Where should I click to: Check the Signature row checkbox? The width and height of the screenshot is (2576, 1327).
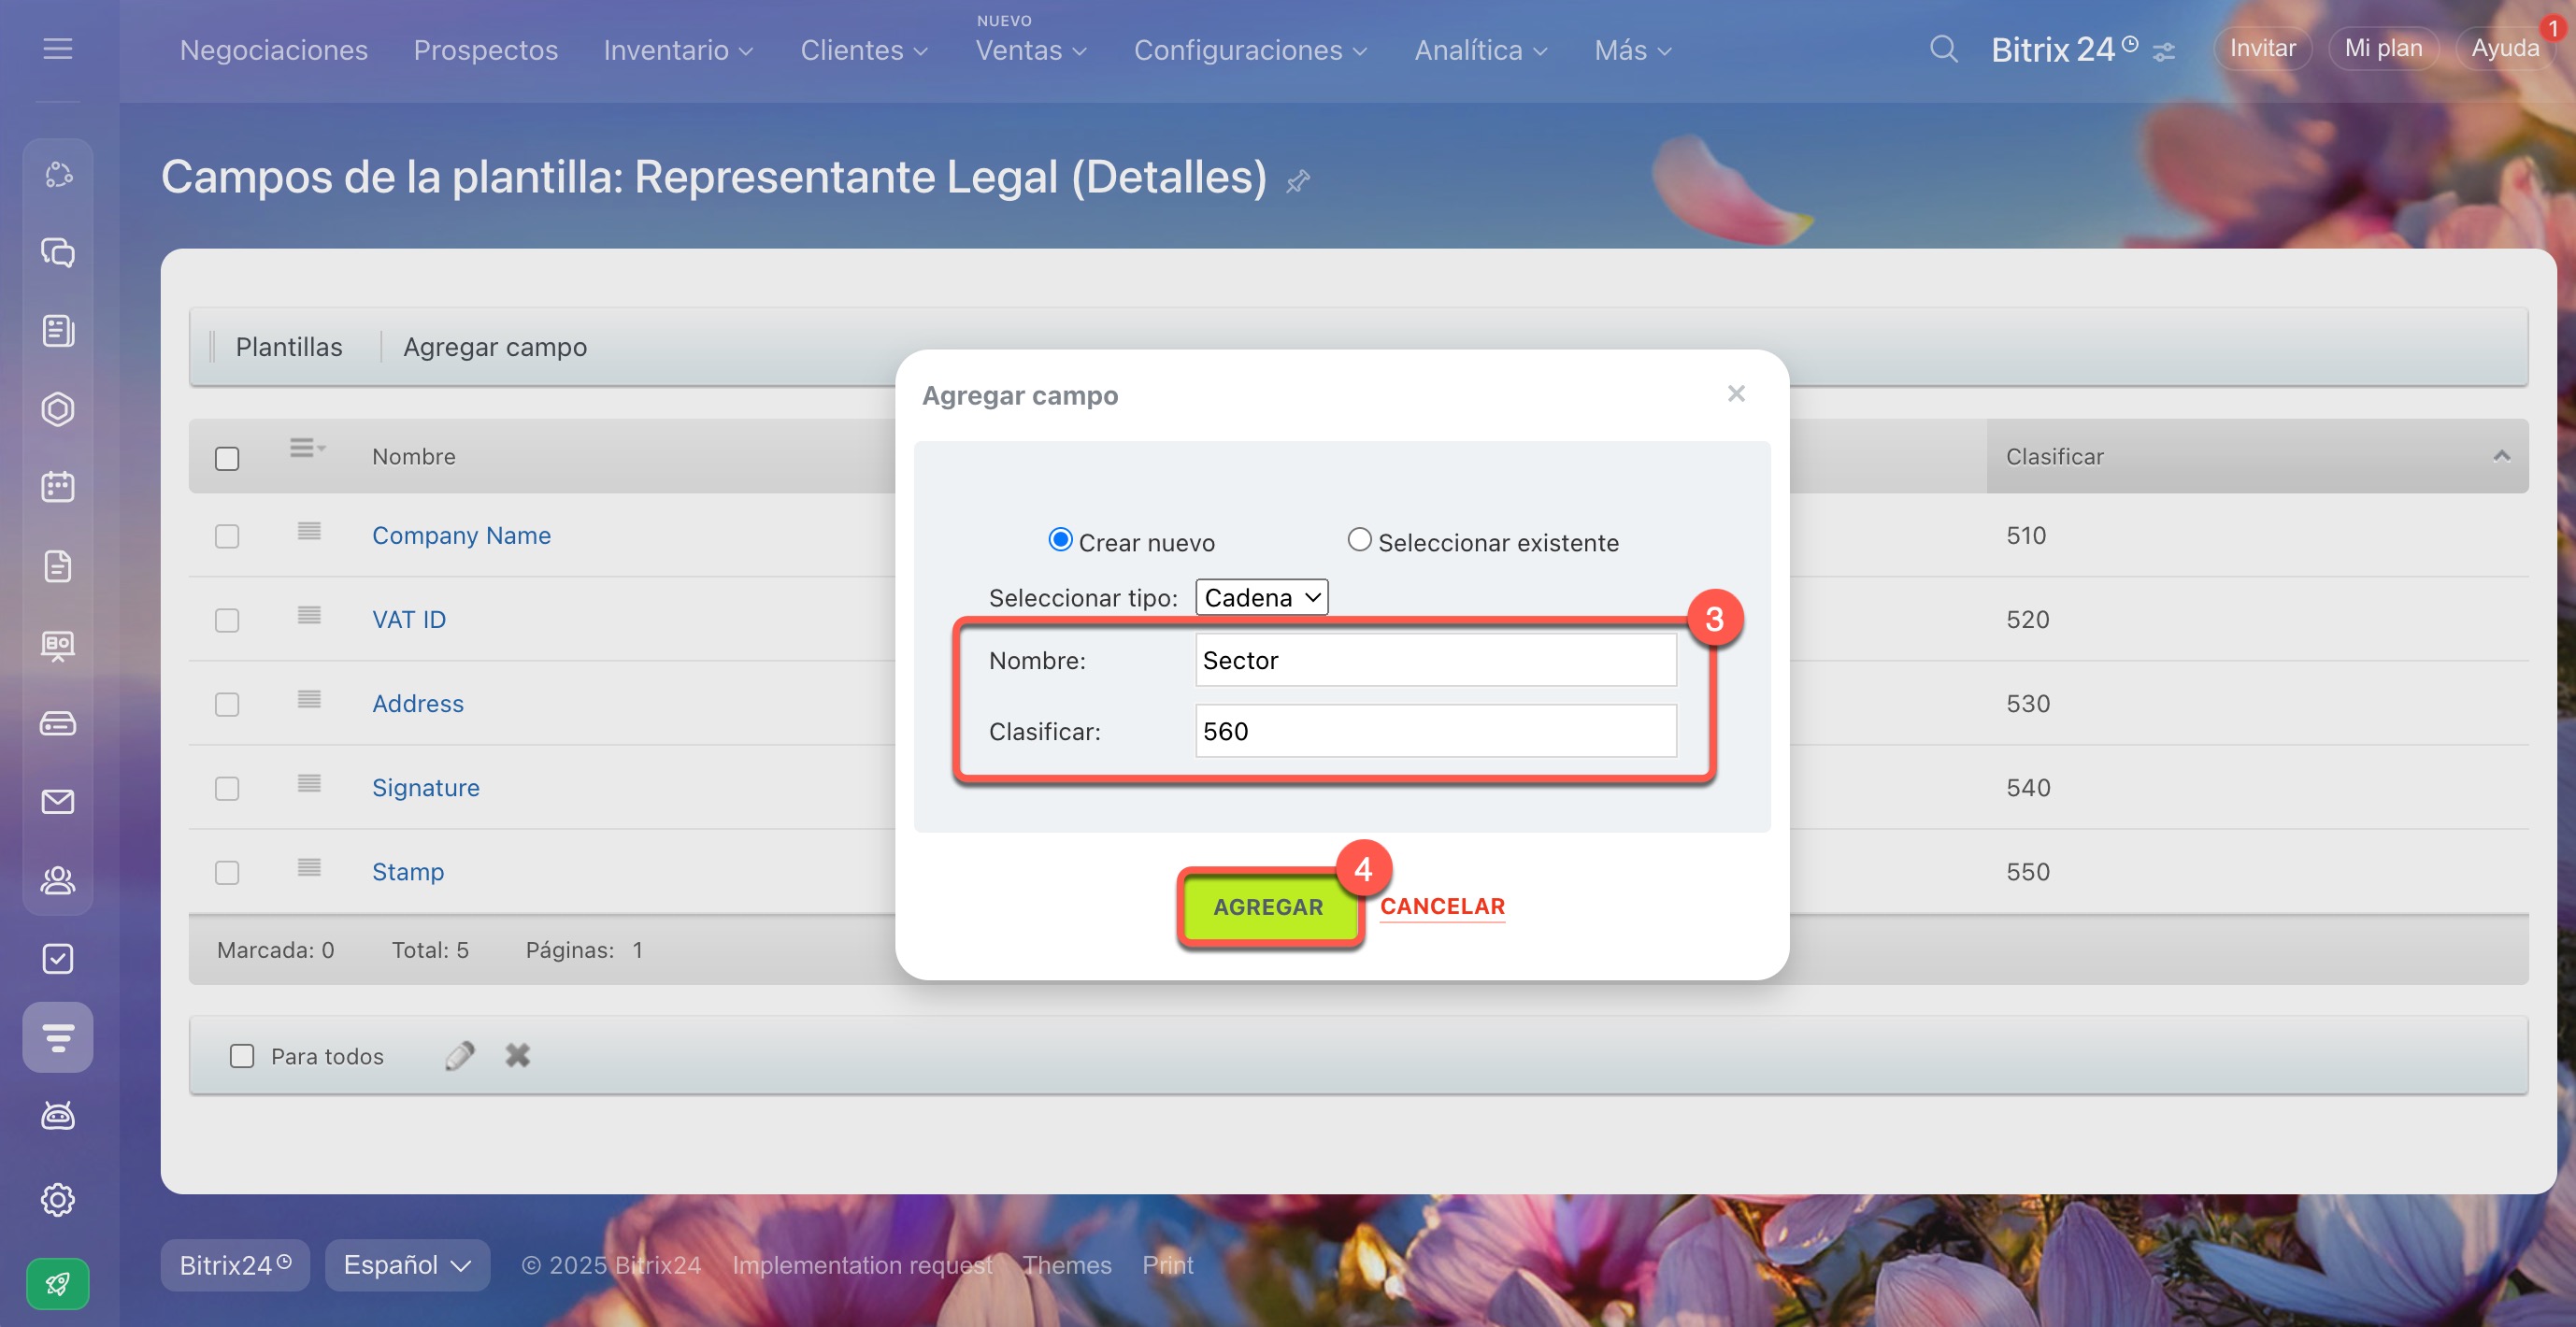(x=227, y=788)
